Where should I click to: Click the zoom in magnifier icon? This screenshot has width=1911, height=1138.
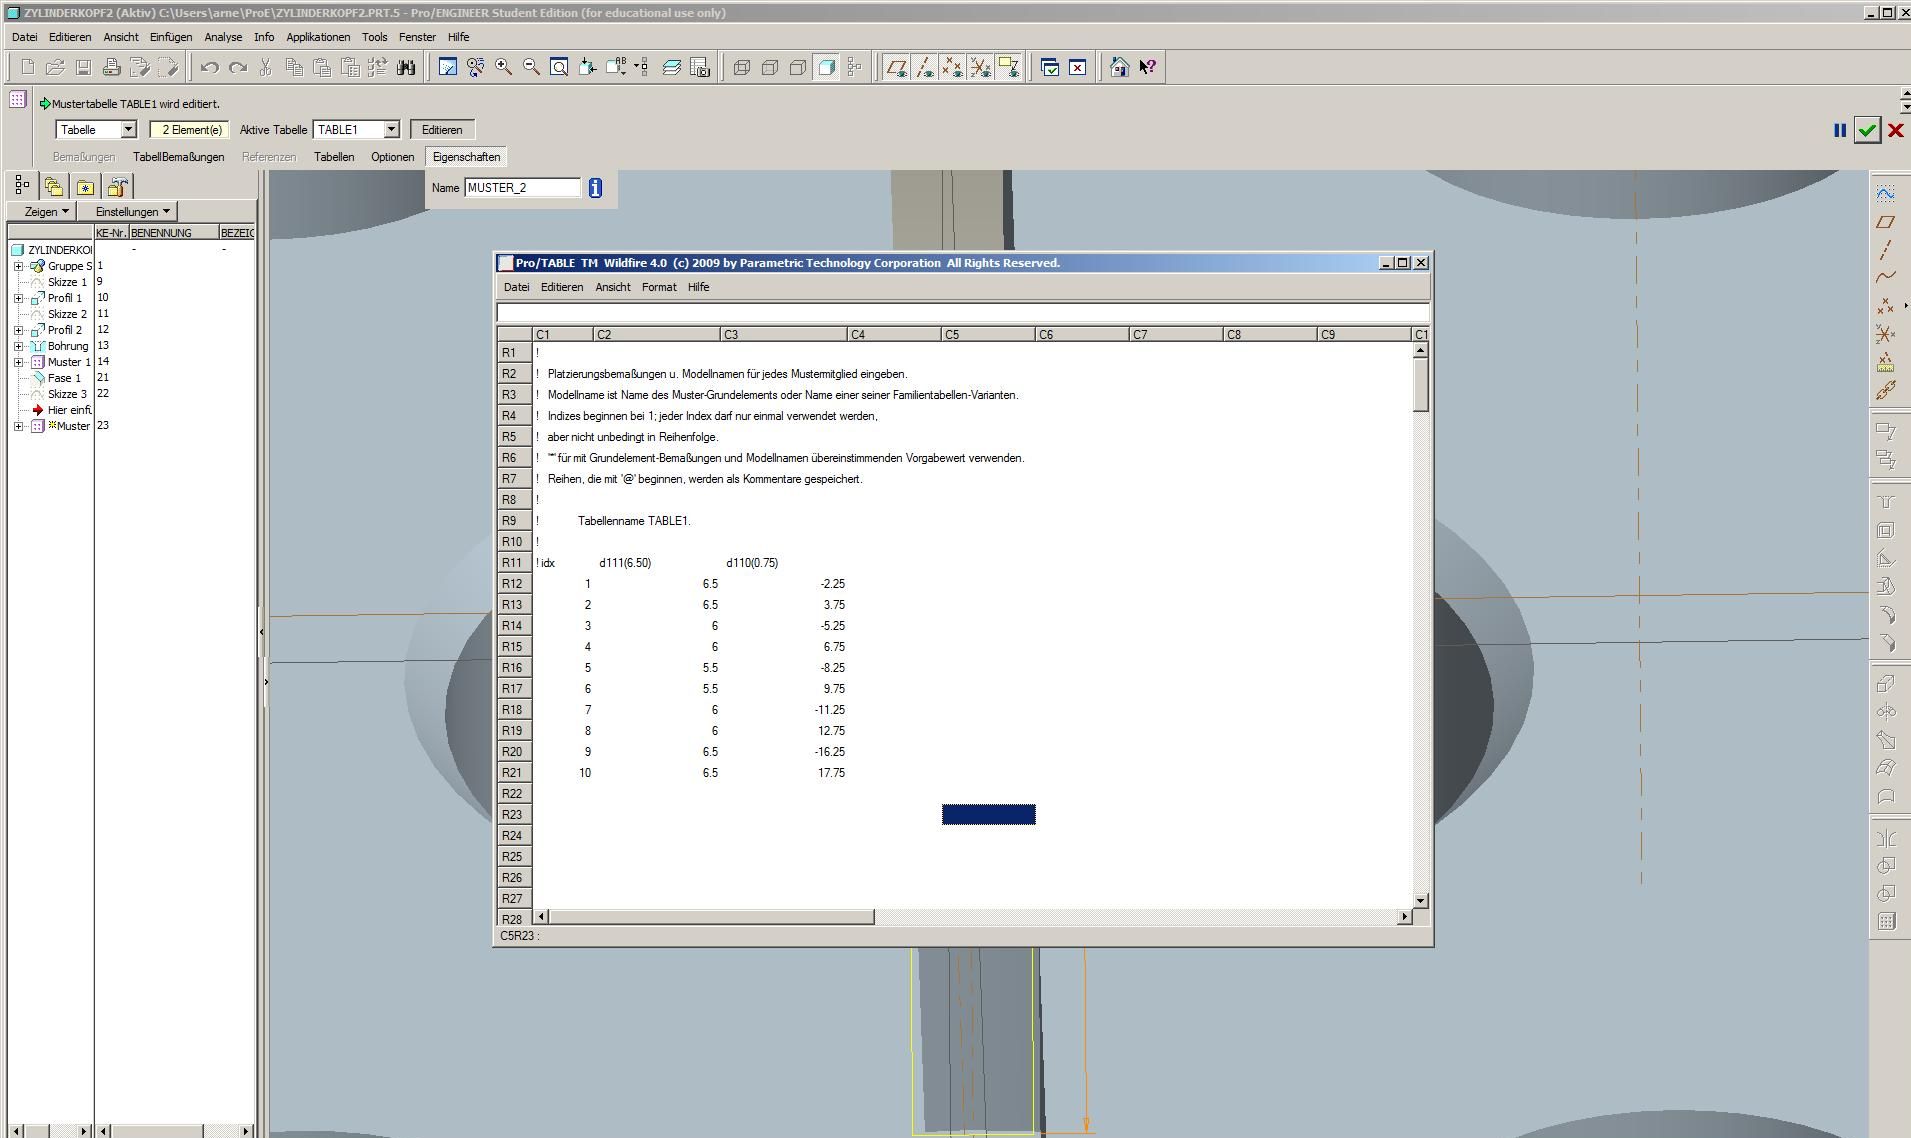pyautogui.click(x=504, y=67)
